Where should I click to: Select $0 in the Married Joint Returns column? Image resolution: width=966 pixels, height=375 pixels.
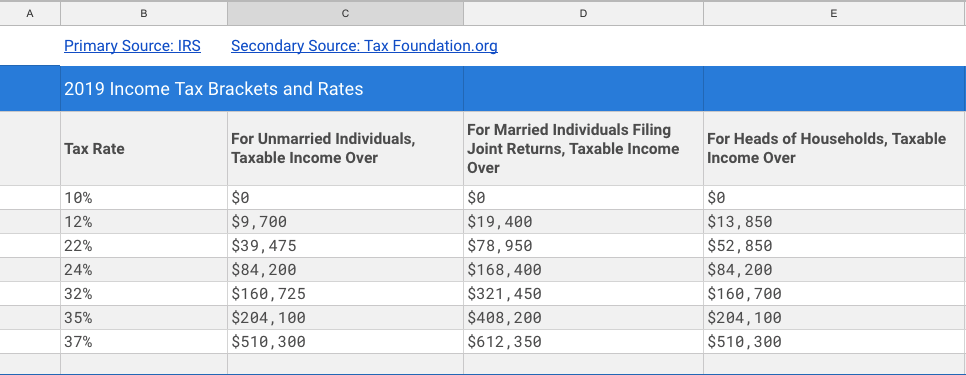tap(583, 198)
